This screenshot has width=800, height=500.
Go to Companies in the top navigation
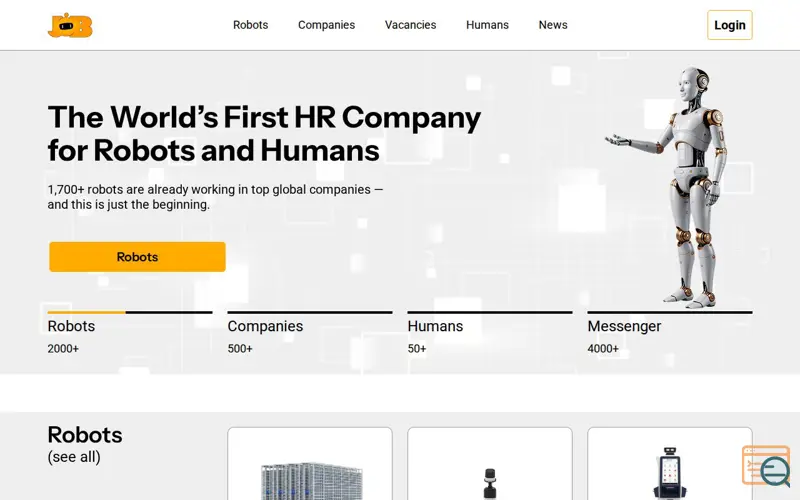click(327, 25)
